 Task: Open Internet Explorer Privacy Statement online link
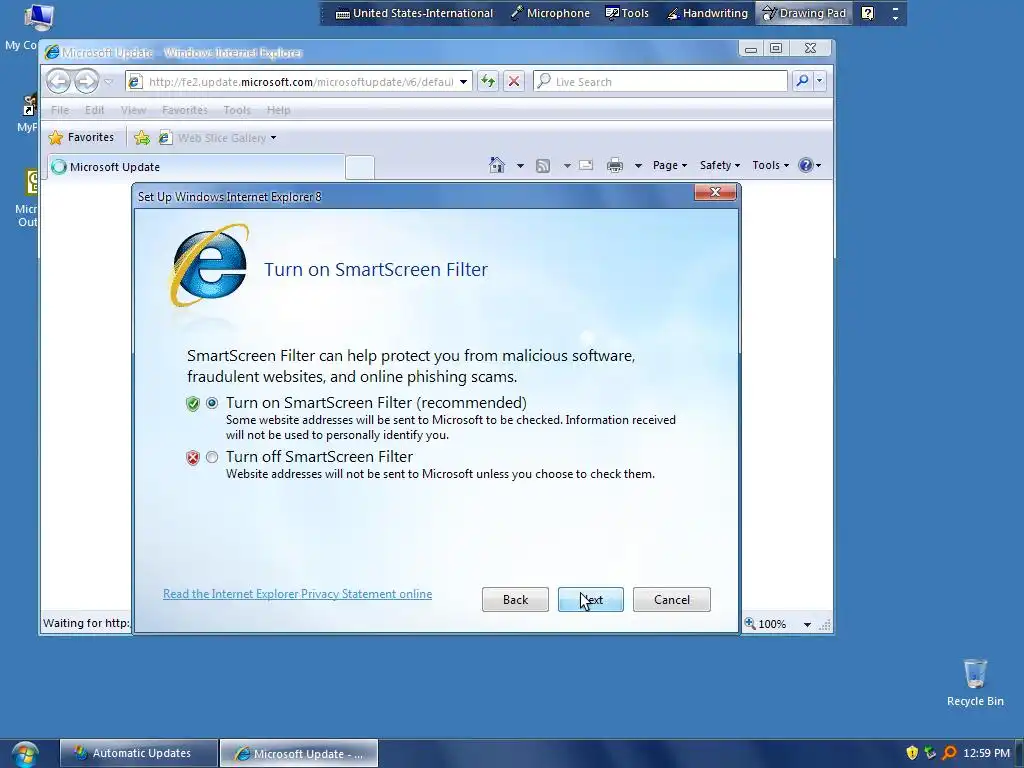(297, 594)
